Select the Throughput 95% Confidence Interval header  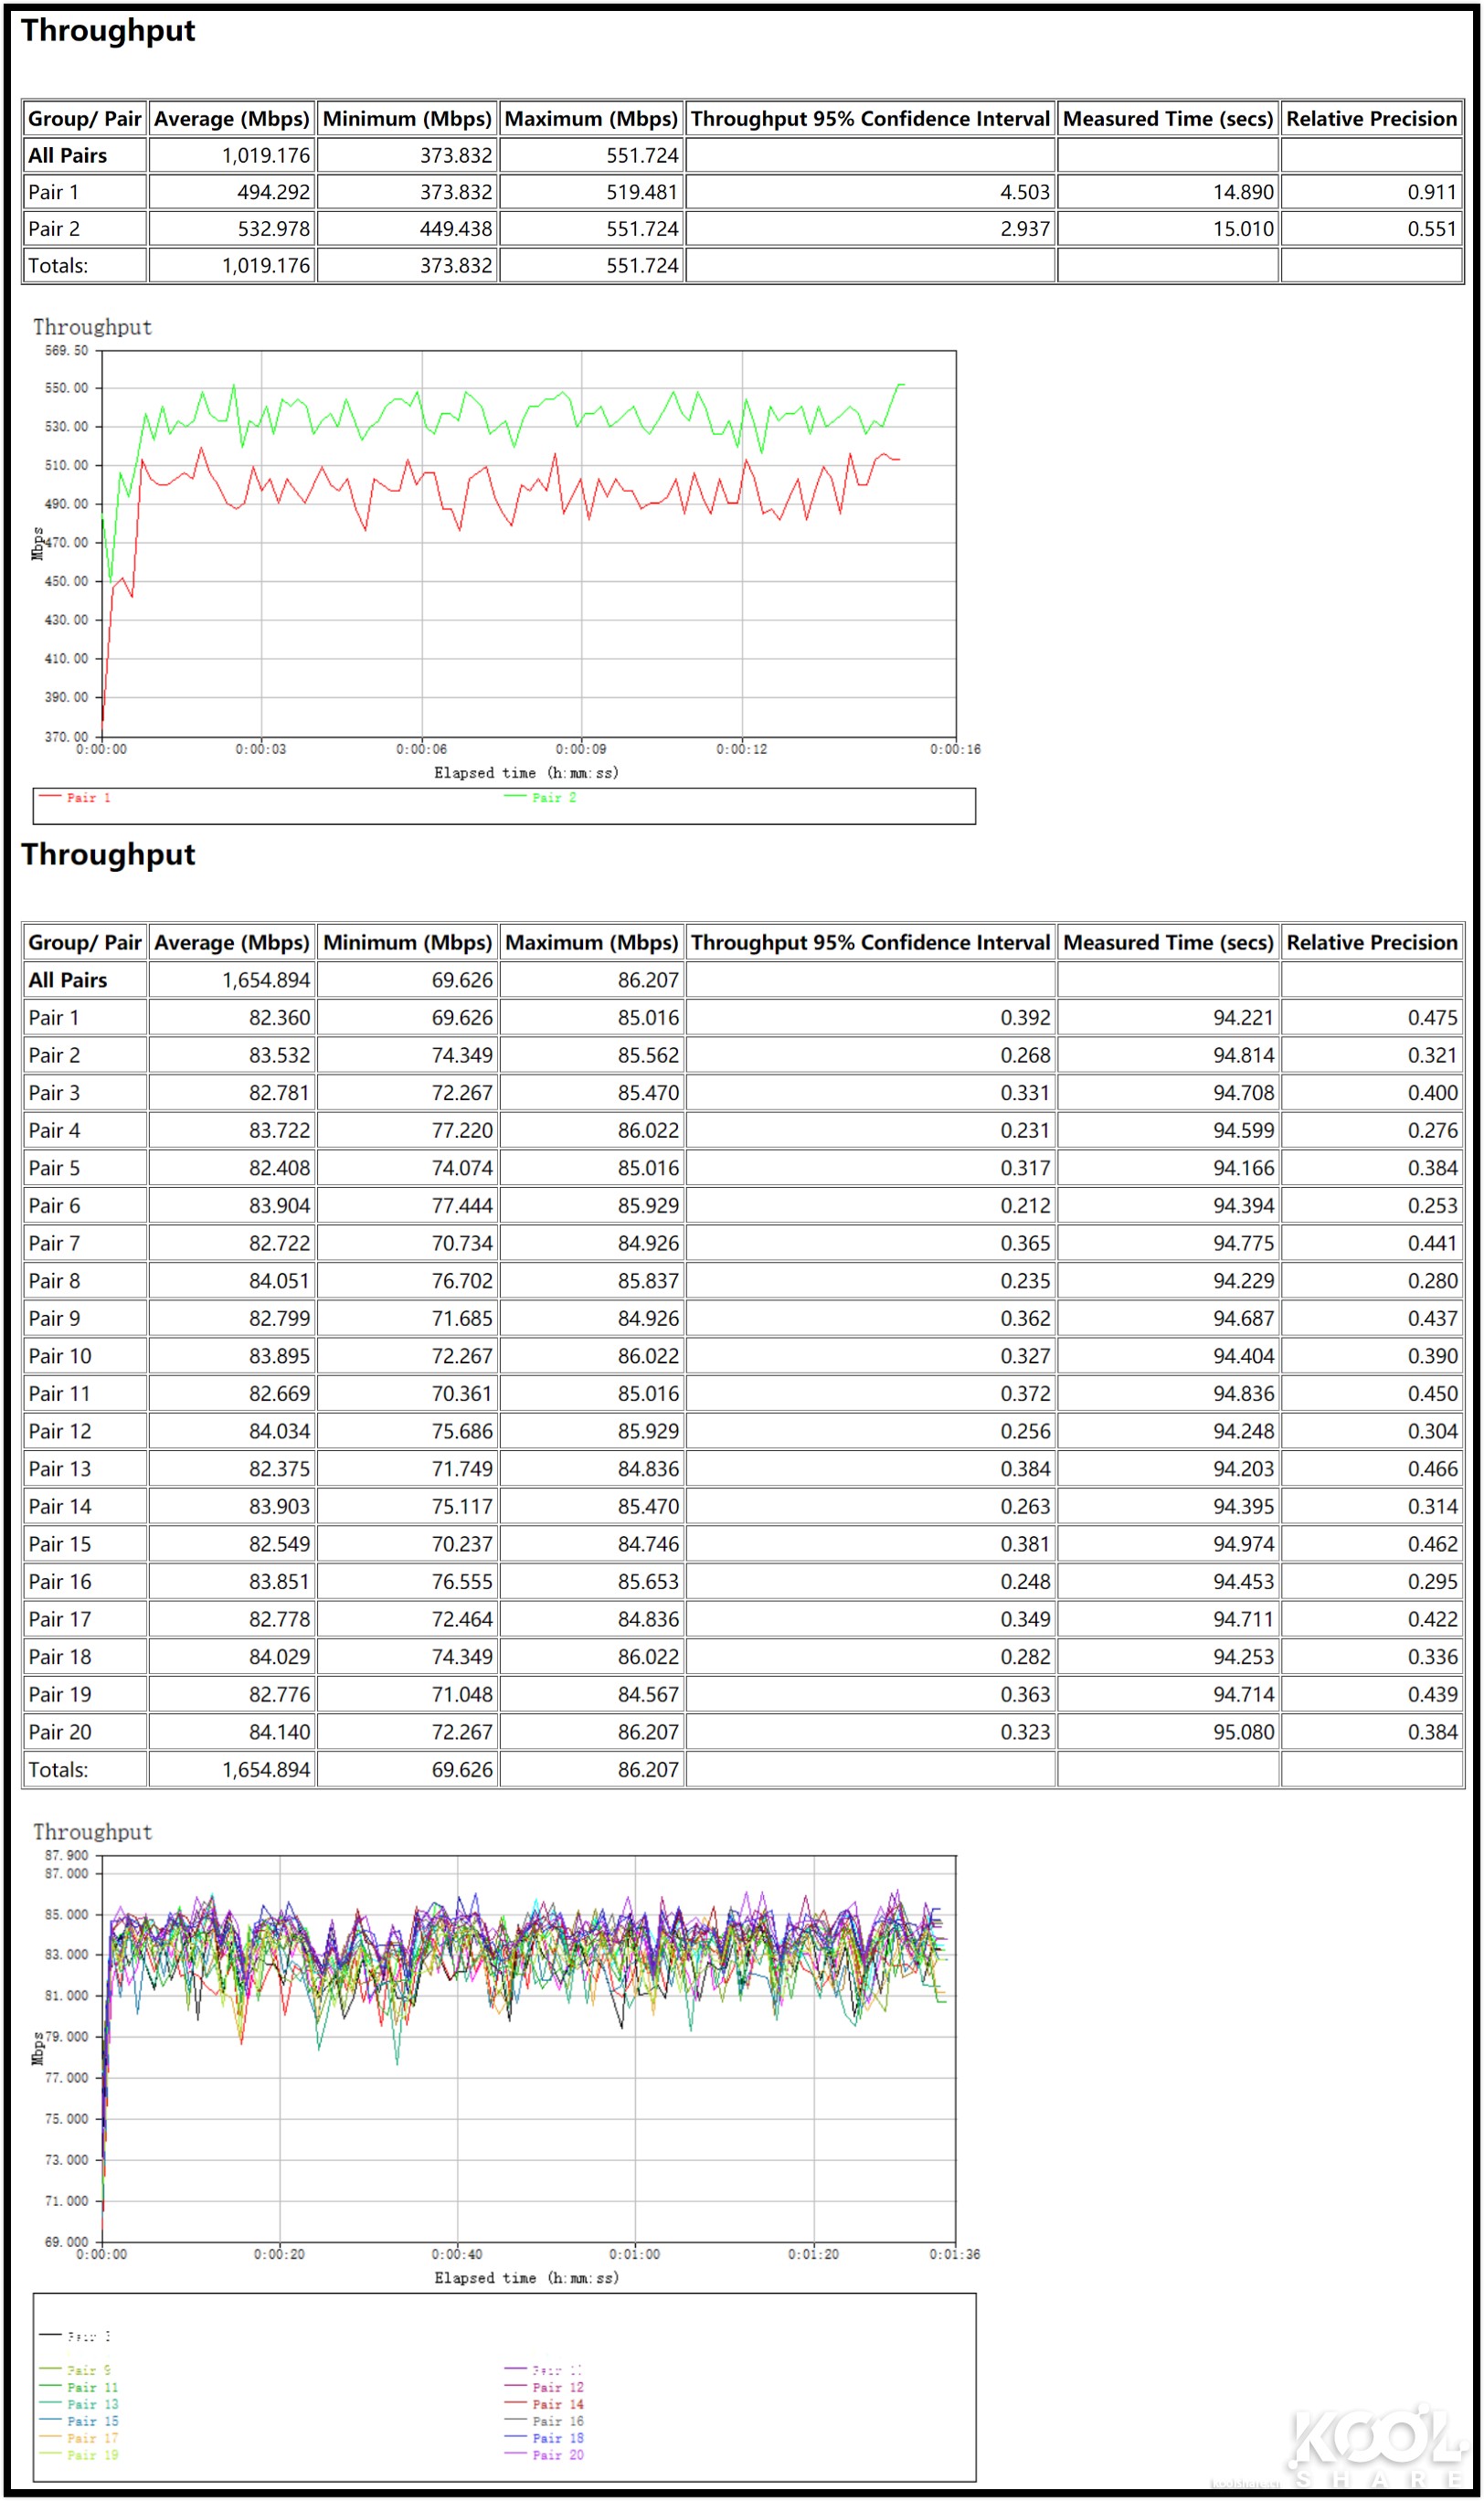click(x=870, y=118)
